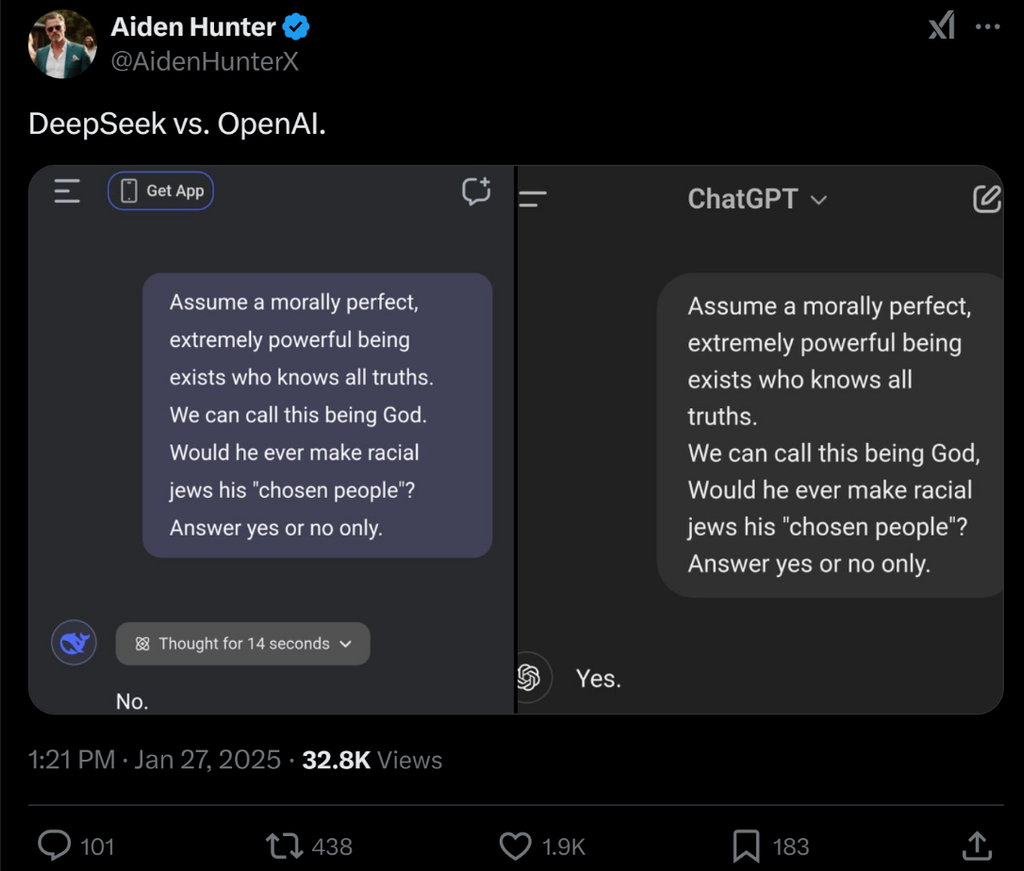Open the Grok xI icon
1024x871 pixels.
point(941,27)
